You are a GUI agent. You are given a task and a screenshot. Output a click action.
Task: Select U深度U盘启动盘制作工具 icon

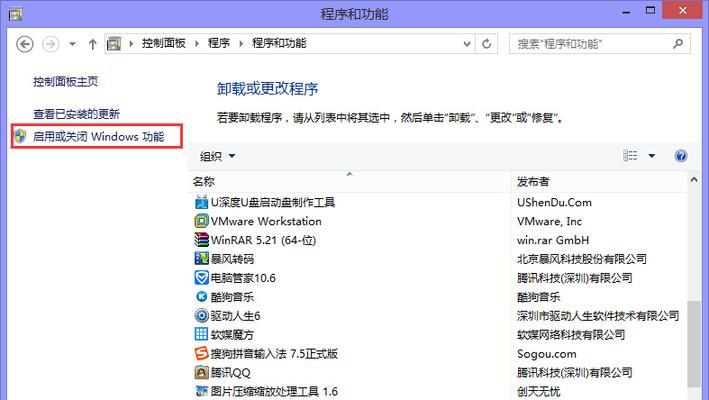point(201,202)
